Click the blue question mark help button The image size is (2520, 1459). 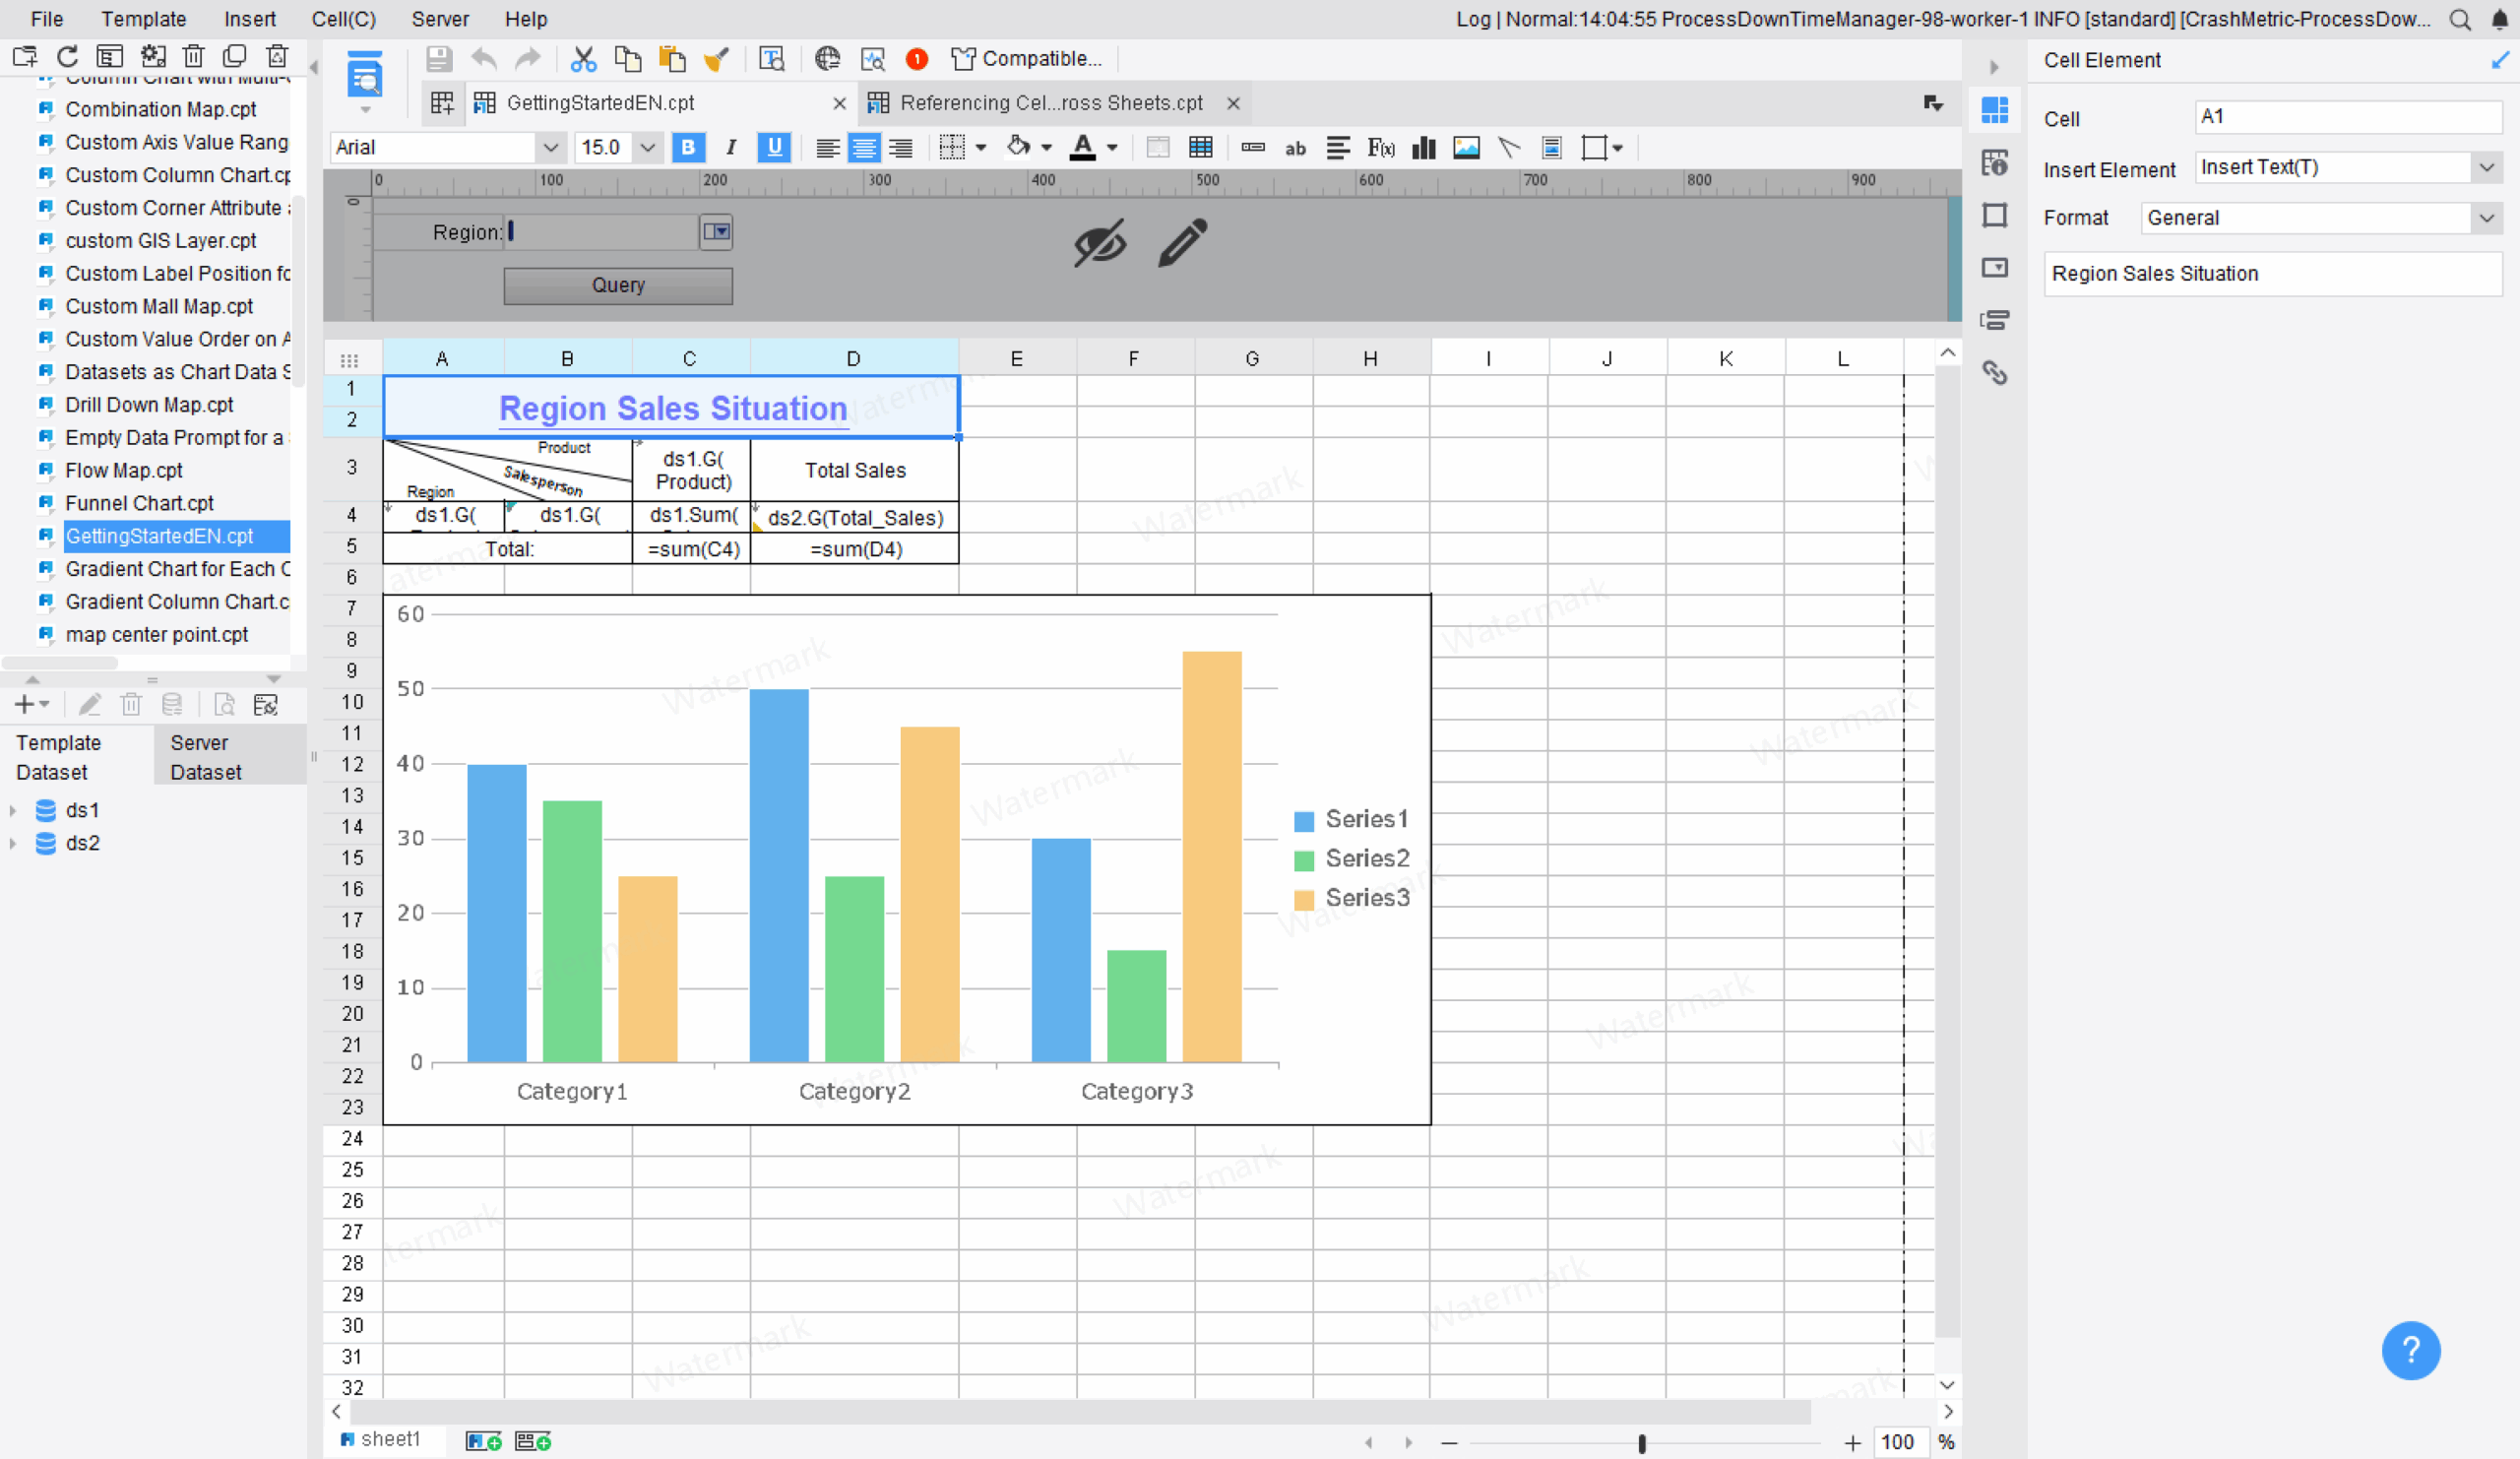(2411, 1350)
